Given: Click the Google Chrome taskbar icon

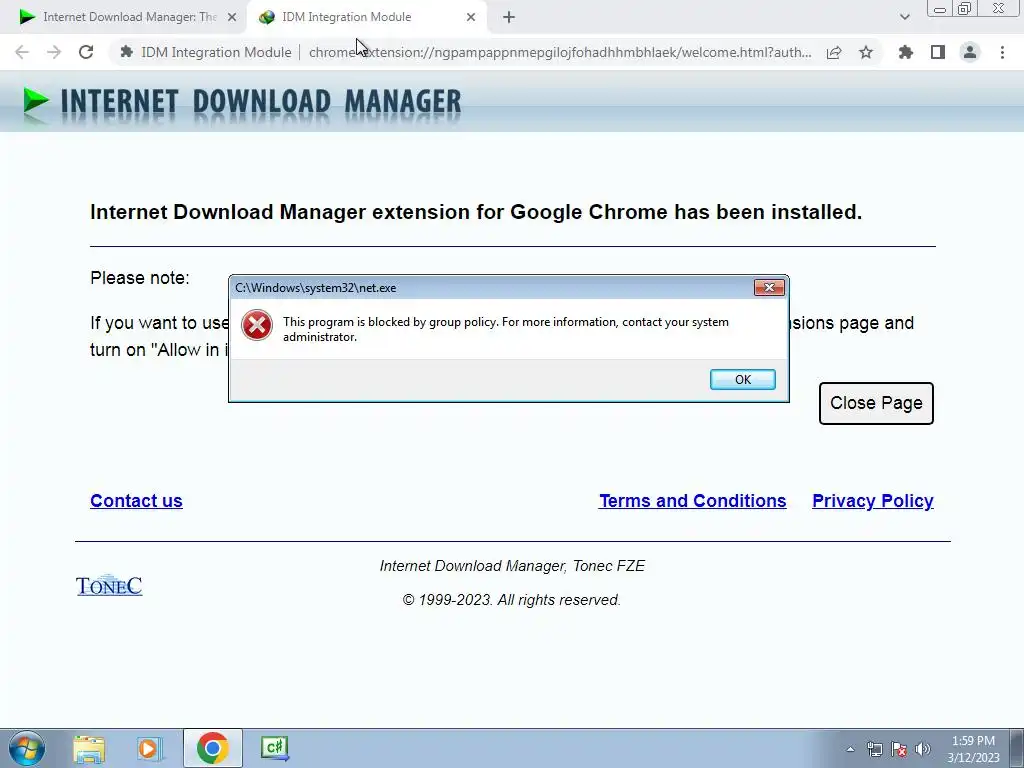Looking at the screenshot, I should [212, 748].
